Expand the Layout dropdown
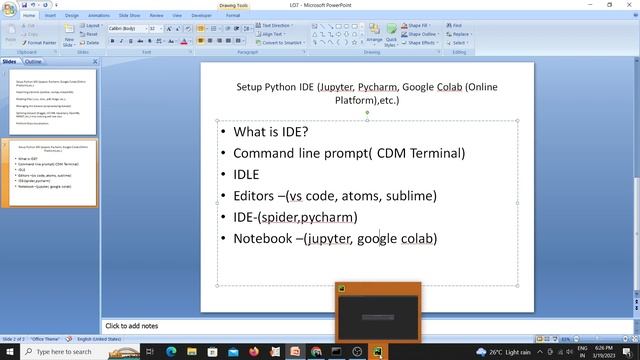The height and width of the screenshot is (360, 640). [90, 26]
